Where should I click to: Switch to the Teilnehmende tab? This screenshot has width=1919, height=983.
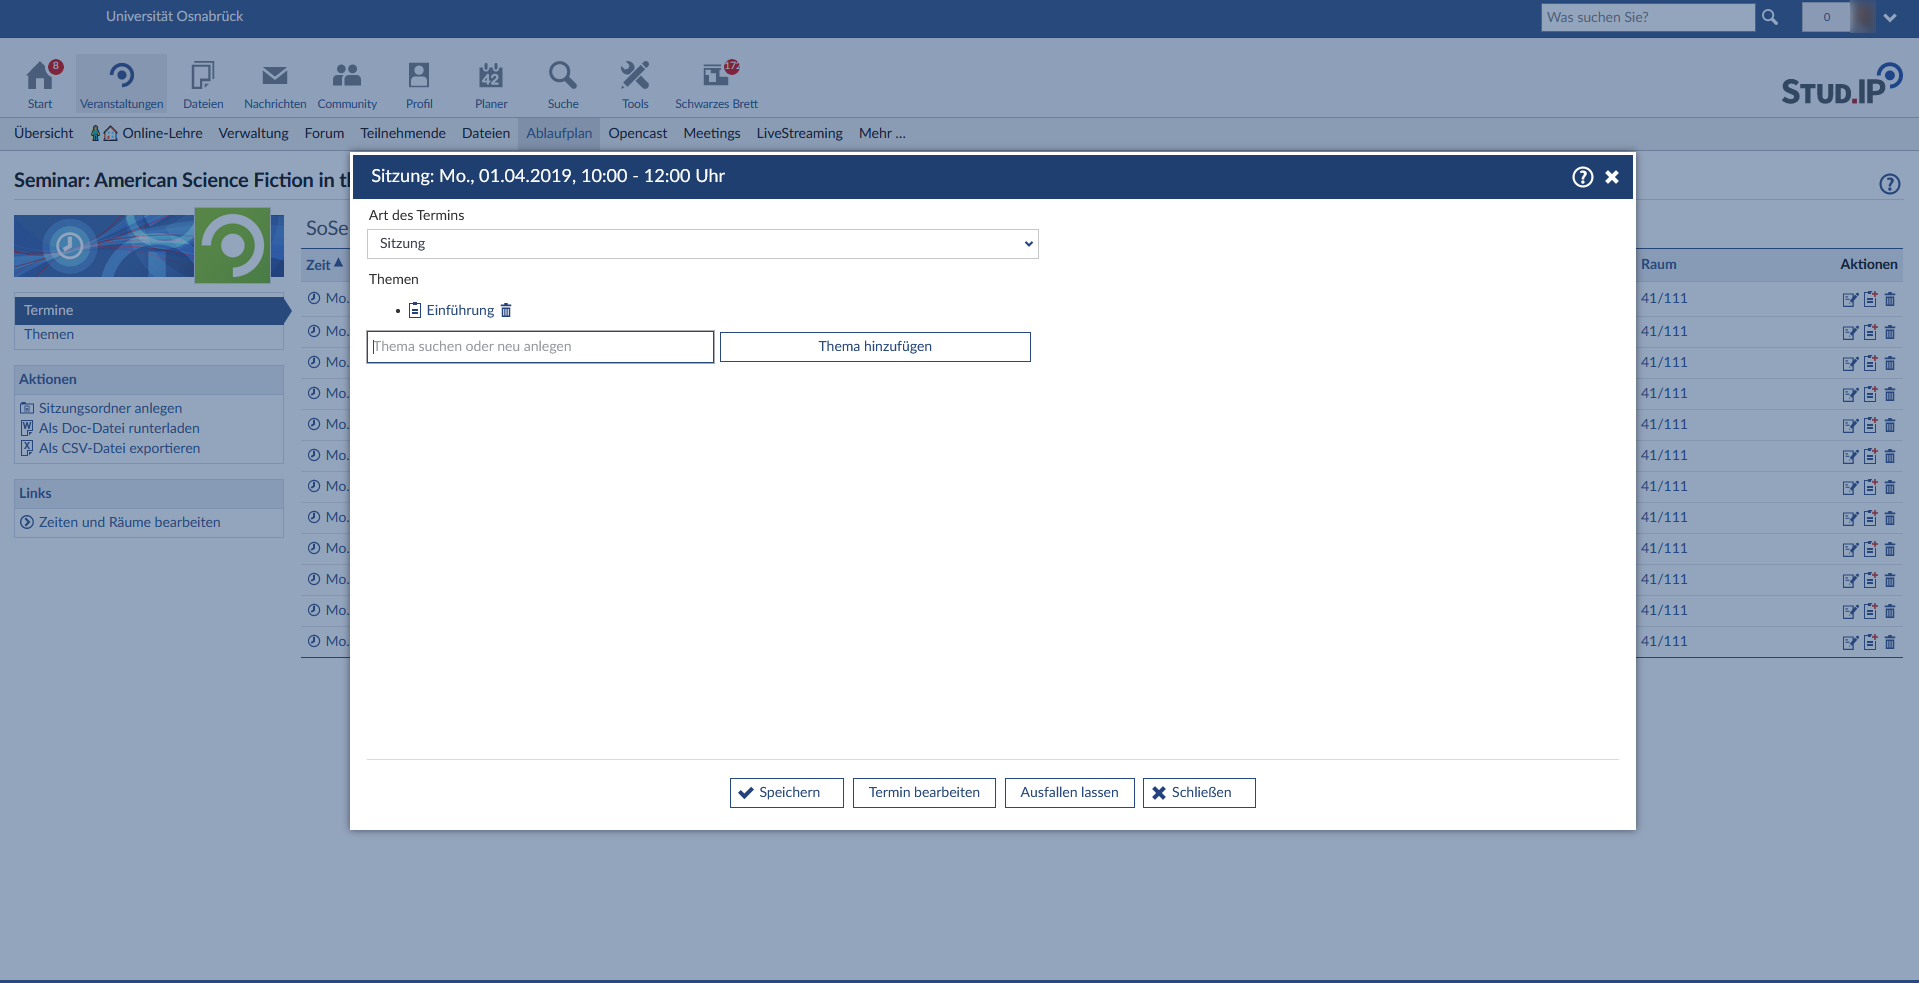pos(403,134)
